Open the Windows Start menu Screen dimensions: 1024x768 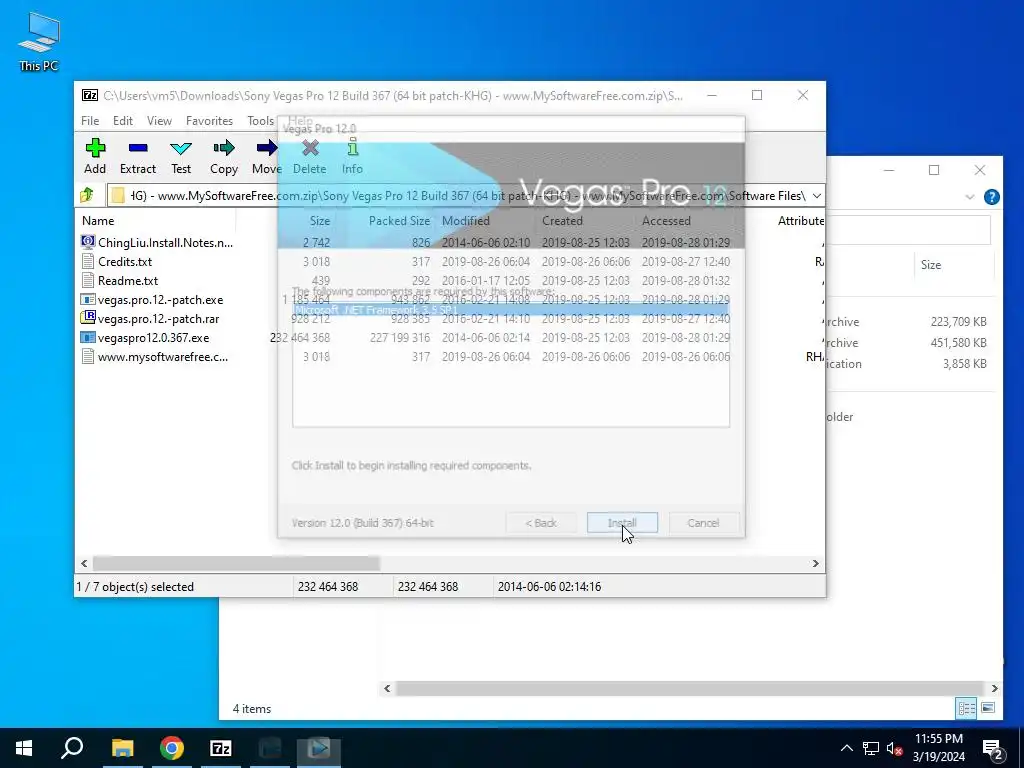pos(24,748)
